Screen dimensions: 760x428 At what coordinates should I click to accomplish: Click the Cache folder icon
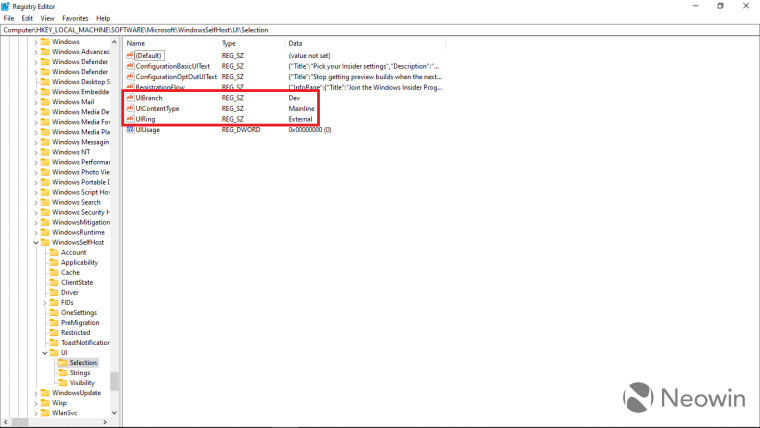tap(54, 272)
